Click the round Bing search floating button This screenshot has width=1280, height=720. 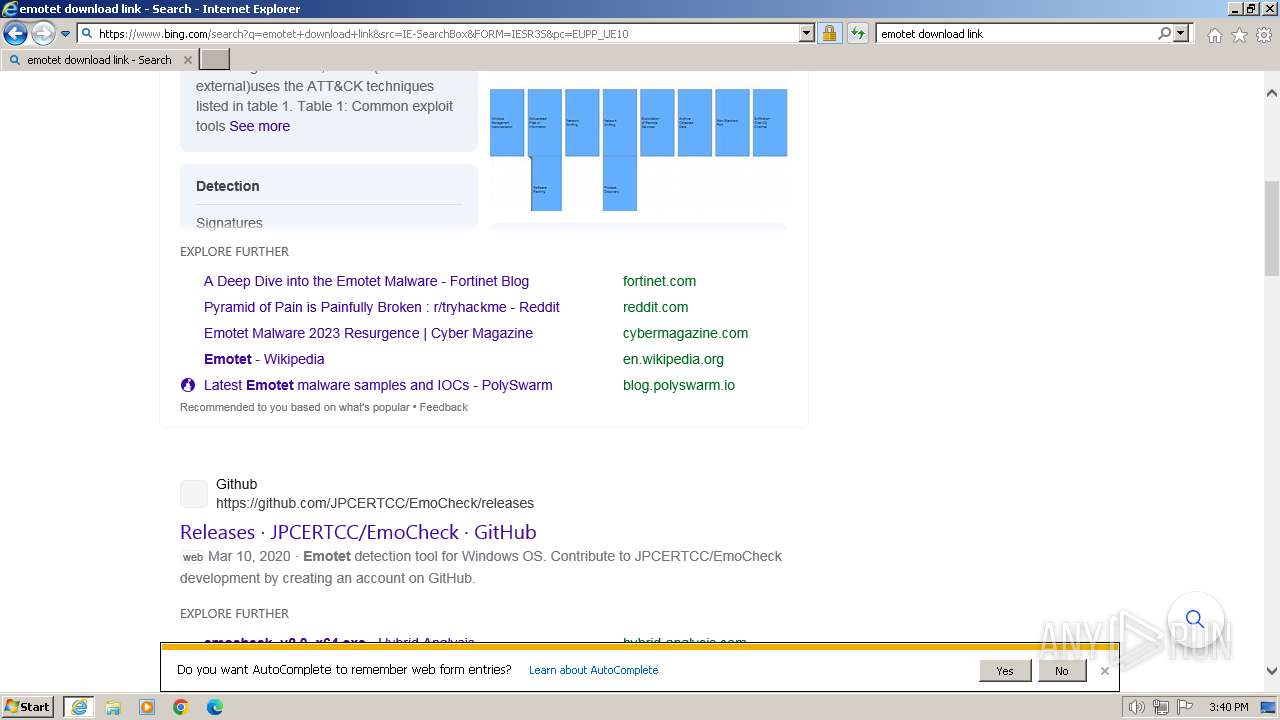point(1195,619)
